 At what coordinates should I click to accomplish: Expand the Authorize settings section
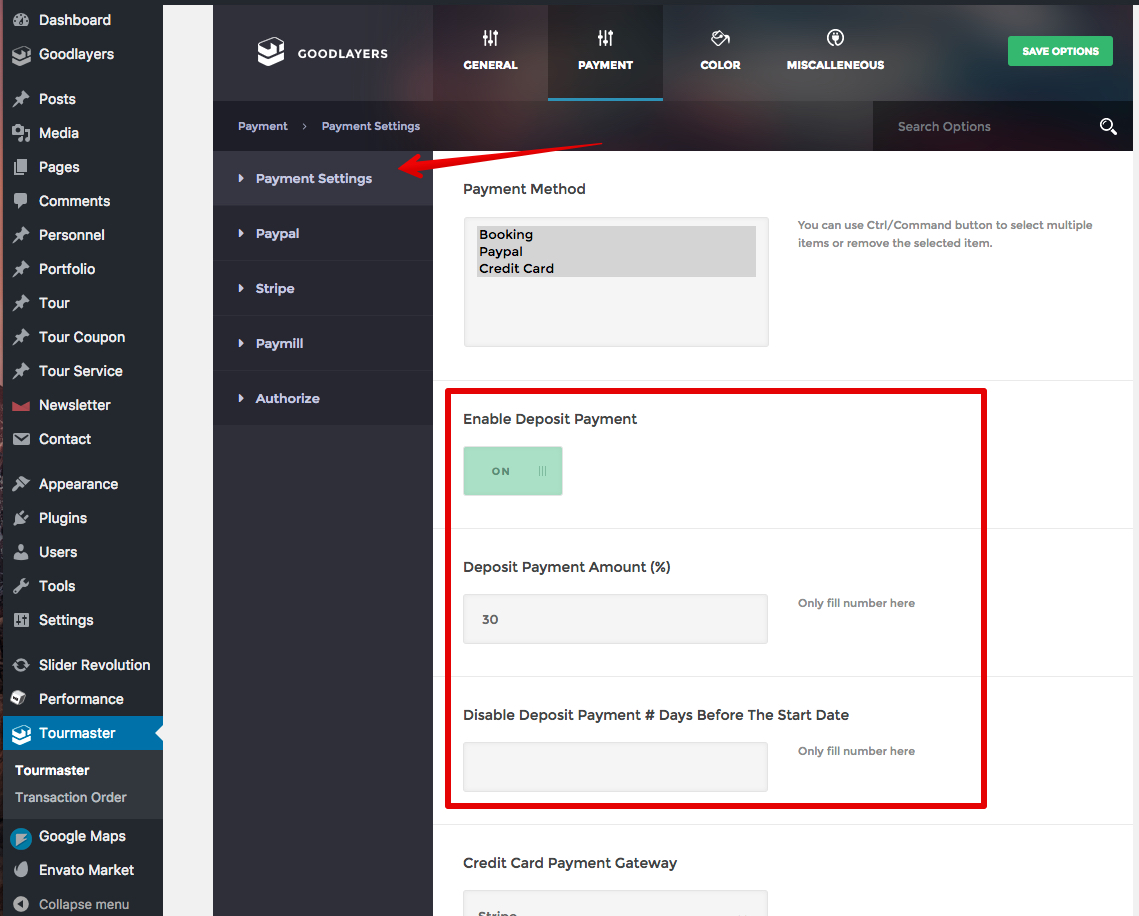287,398
